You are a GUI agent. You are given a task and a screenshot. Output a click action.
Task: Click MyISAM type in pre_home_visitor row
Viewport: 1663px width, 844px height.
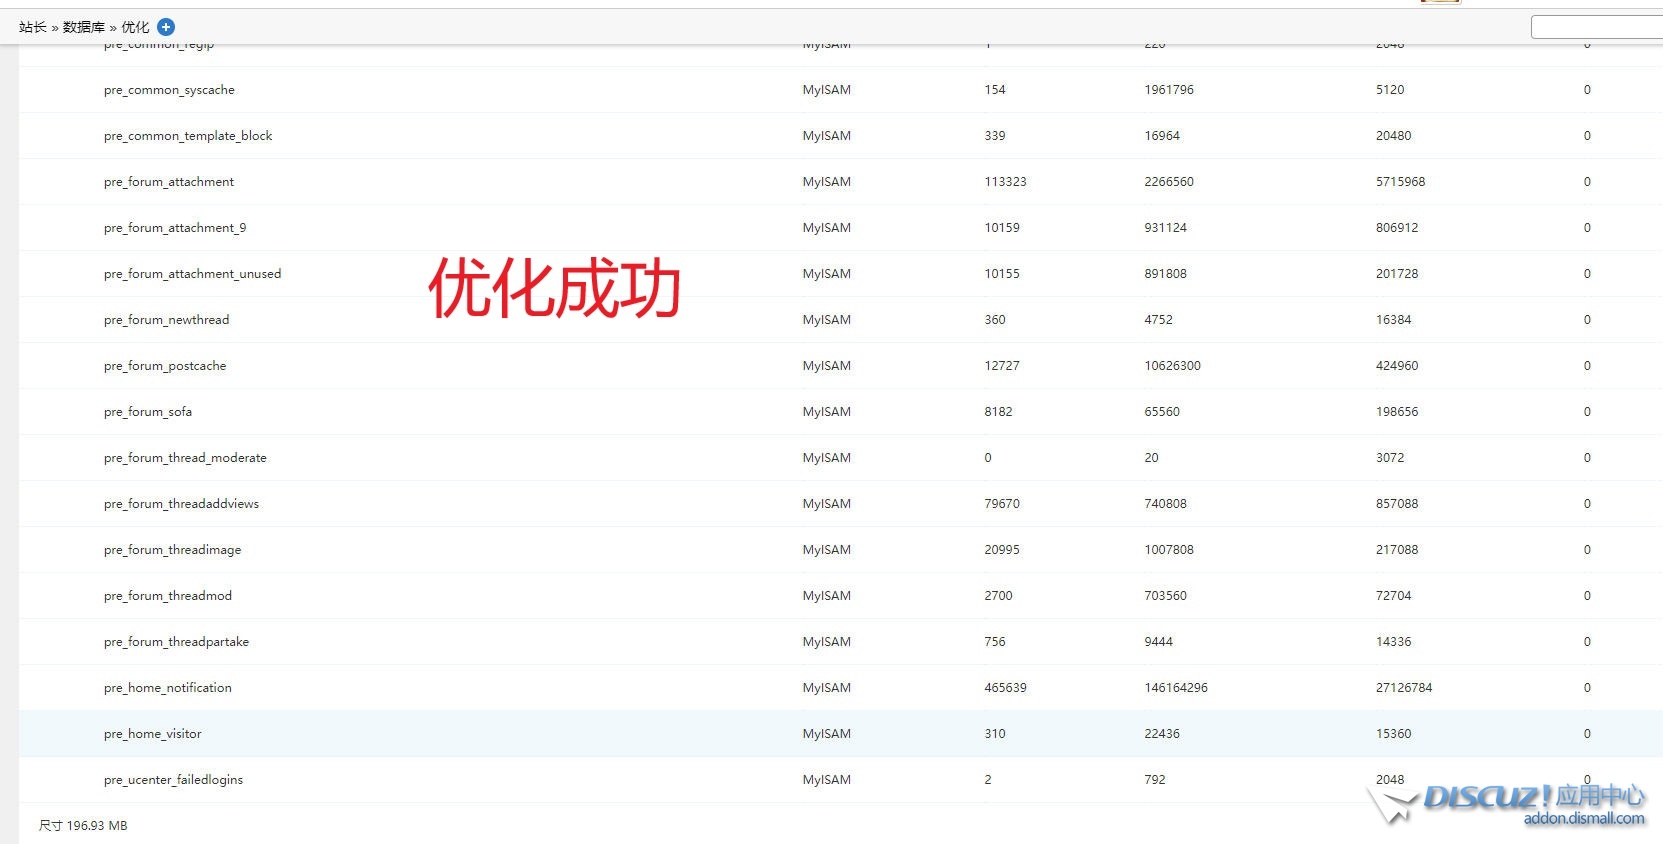click(x=827, y=734)
